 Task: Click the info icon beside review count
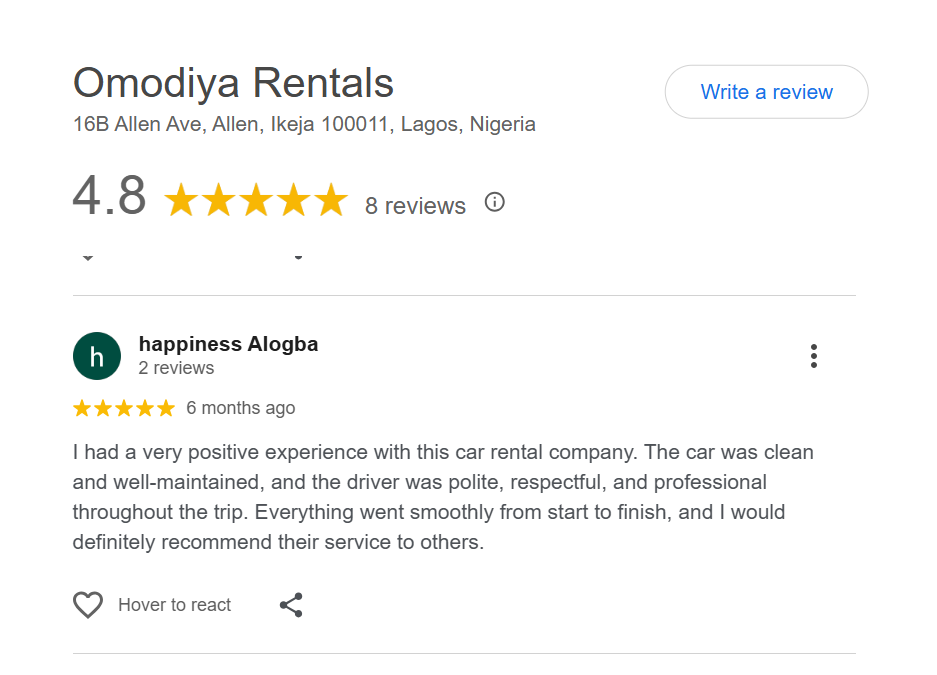point(494,201)
